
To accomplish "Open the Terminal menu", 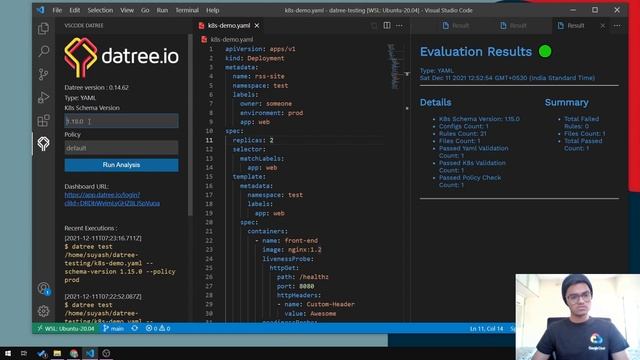I will coord(187,10).
